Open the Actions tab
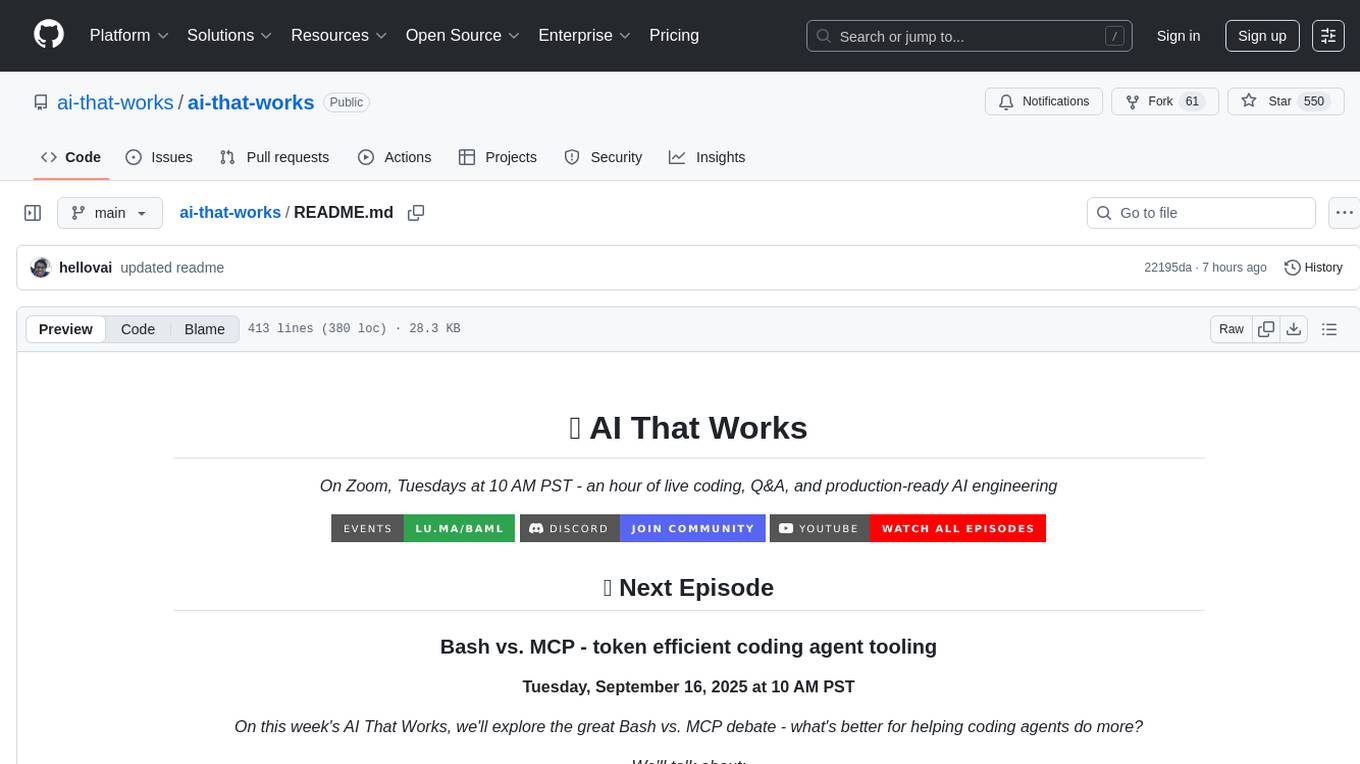 pos(394,157)
